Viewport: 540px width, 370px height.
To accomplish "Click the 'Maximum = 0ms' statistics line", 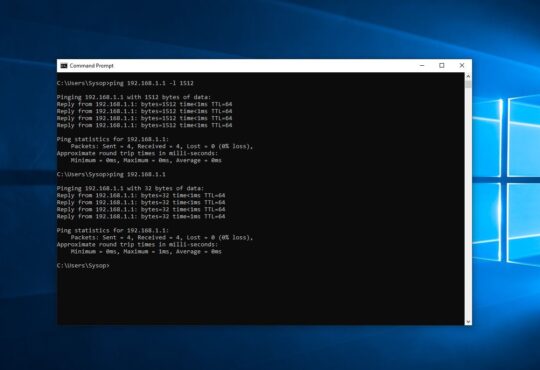I will [146, 160].
